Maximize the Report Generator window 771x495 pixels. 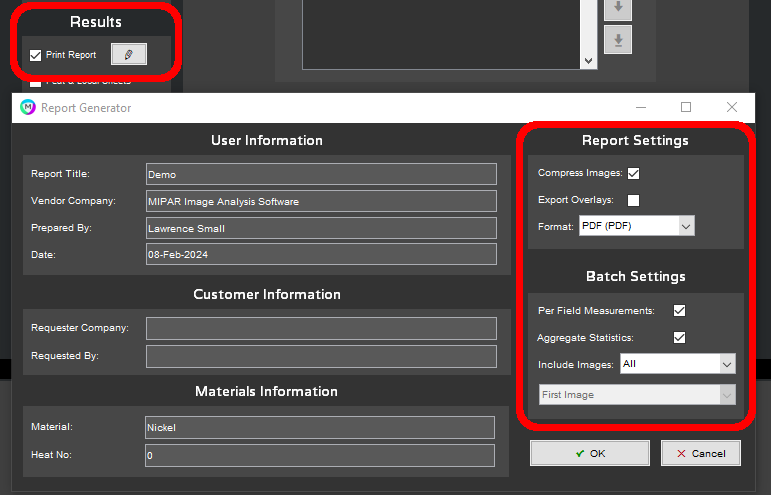click(686, 107)
